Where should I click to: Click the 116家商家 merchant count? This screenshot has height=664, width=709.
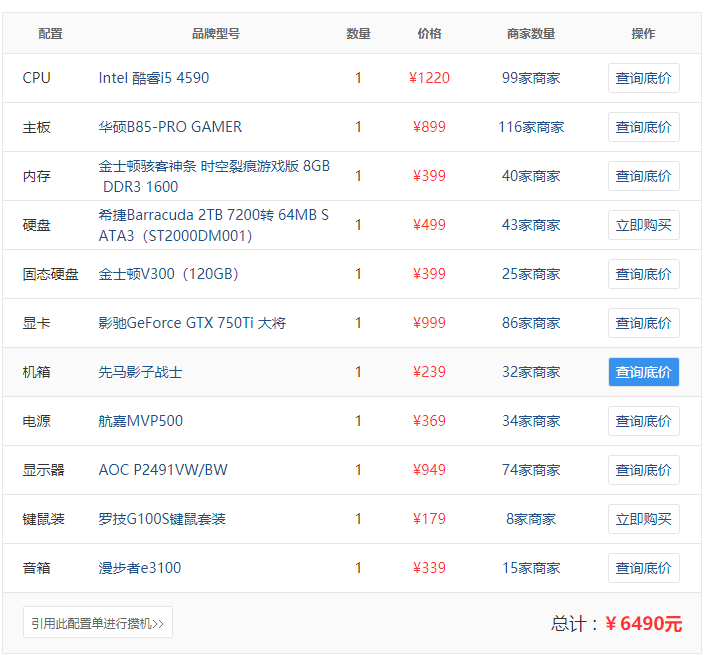(x=531, y=127)
